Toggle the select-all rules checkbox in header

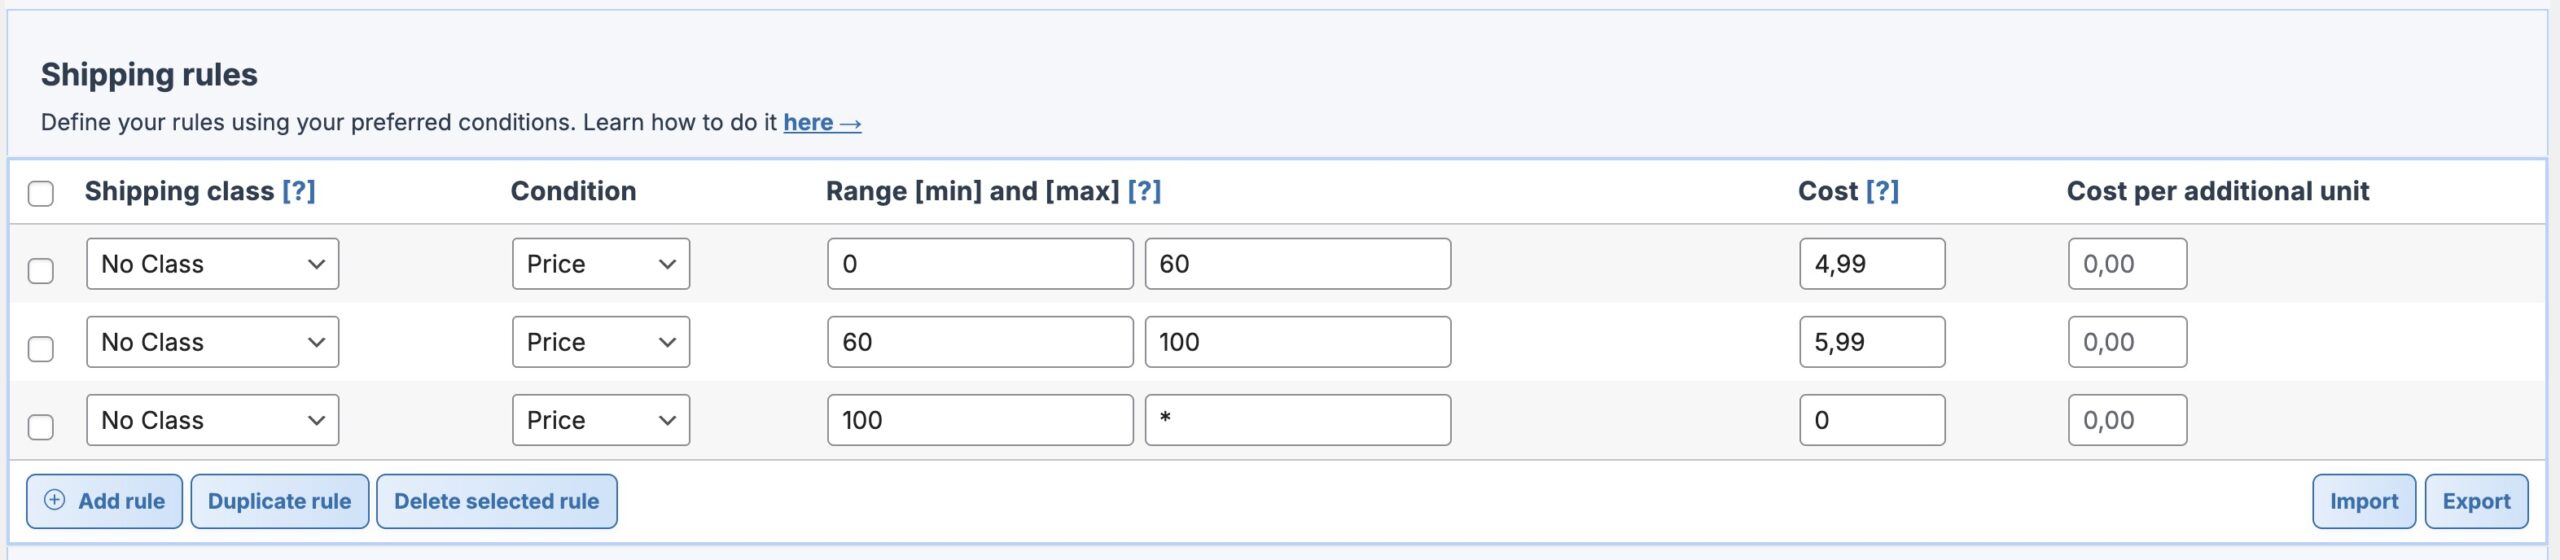tap(41, 193)
